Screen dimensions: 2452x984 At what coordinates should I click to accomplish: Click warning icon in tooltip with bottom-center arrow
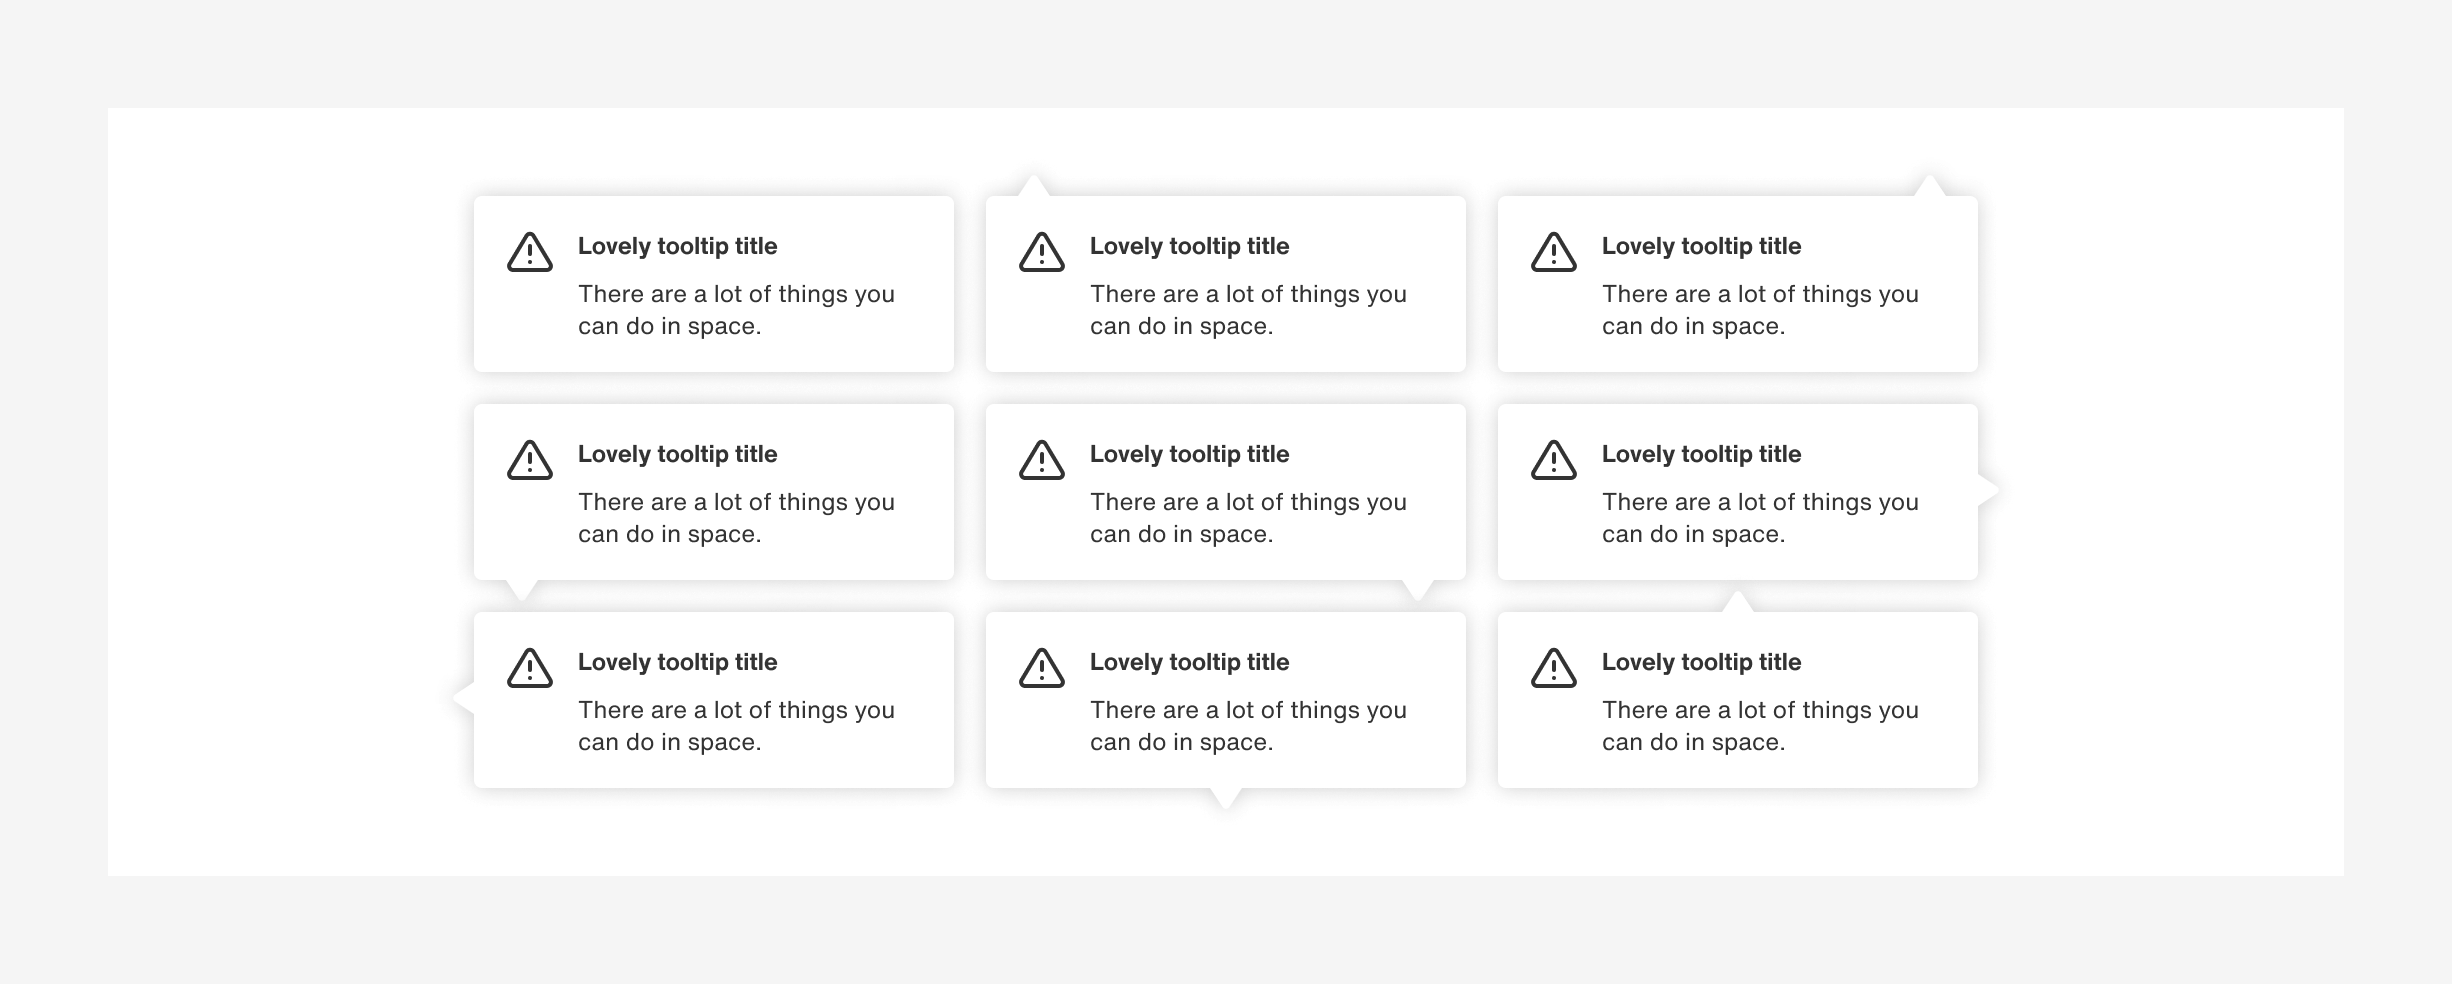pyautogui.click(x=1042, y=668)
